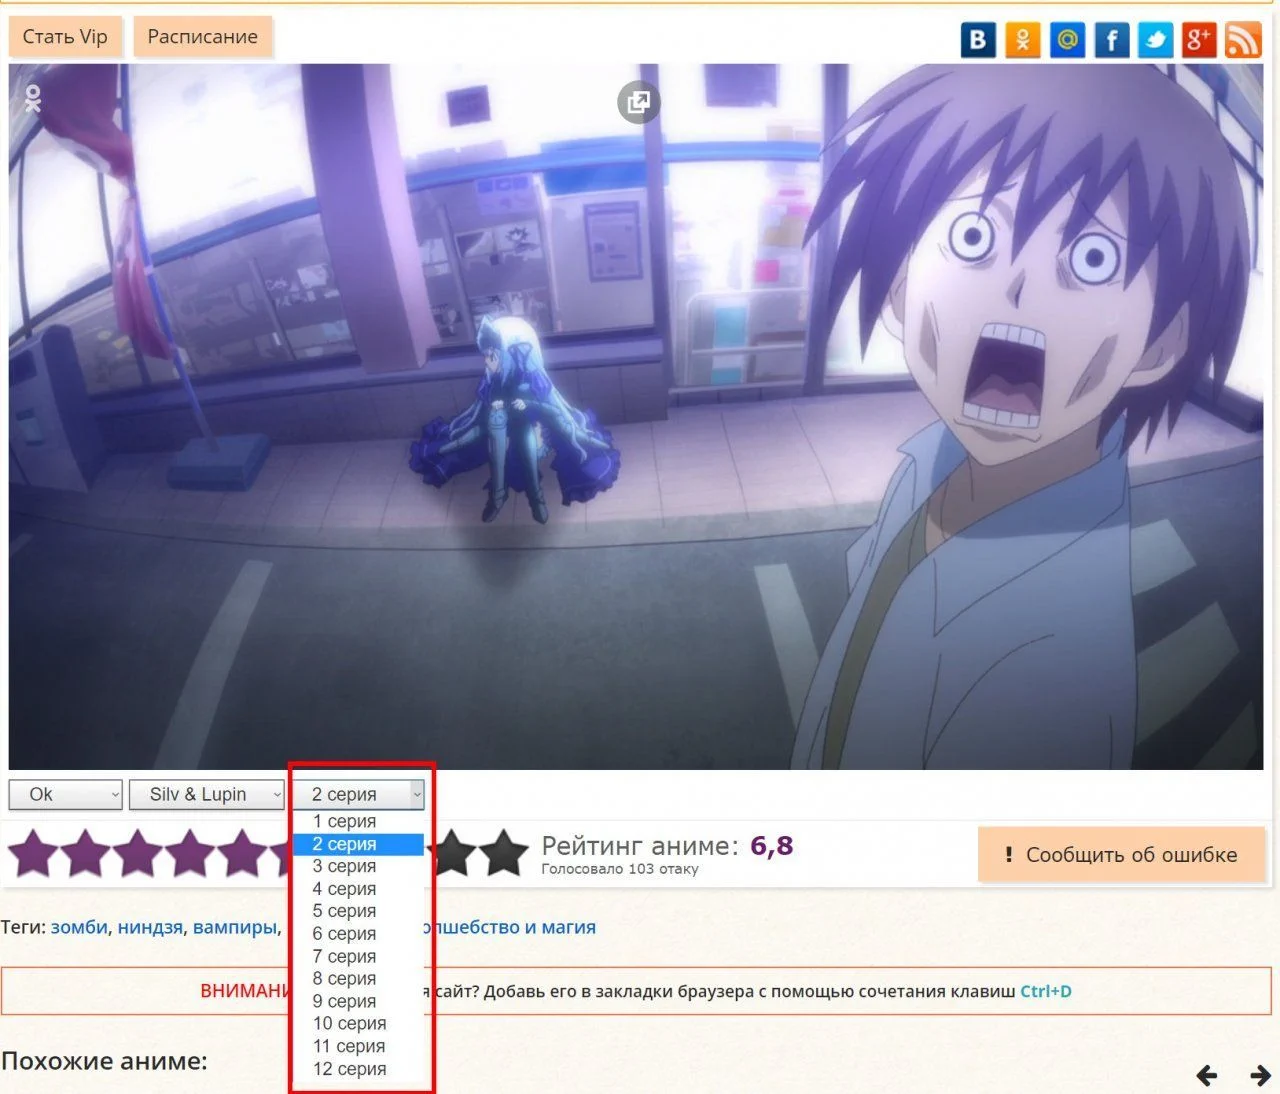The width and height of the screenshot is (1280, 1094).
Task: Click the Стать Vip button
Action: pyautogui.click(x=65, y=37)
